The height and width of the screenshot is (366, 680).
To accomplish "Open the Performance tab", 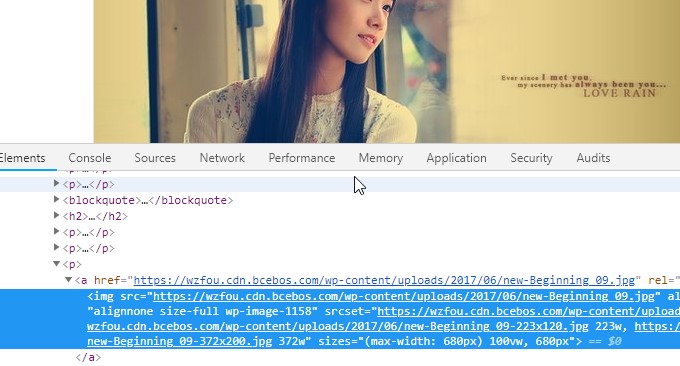I will 302,158.
